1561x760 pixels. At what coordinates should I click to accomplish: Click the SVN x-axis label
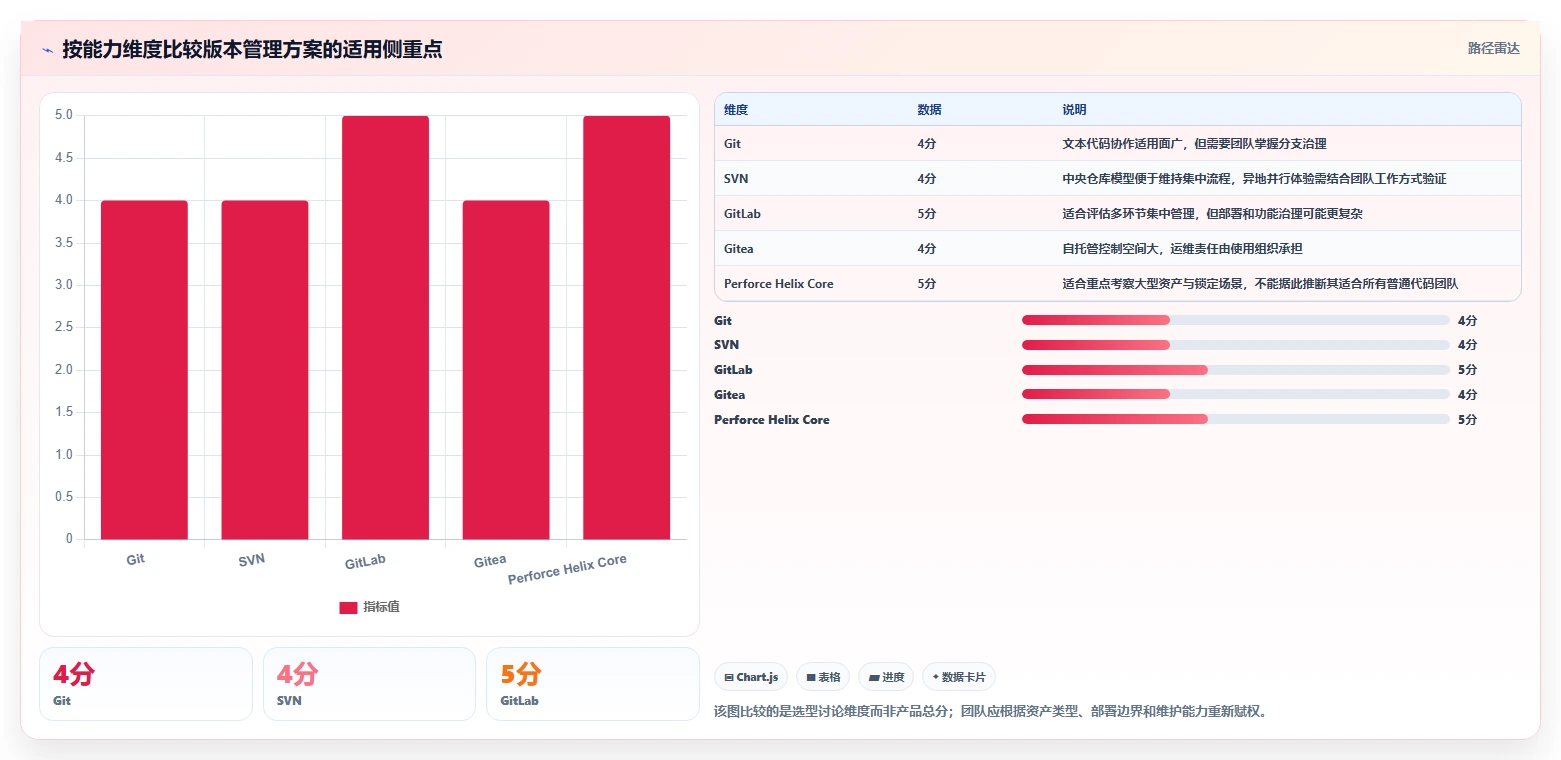click(252, 560)
